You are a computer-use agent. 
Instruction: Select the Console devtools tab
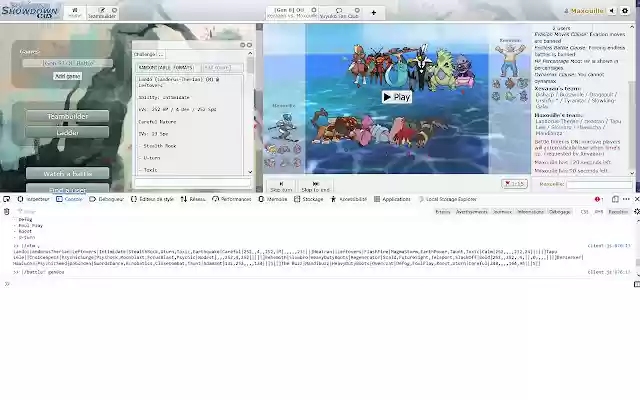[69, 199]
